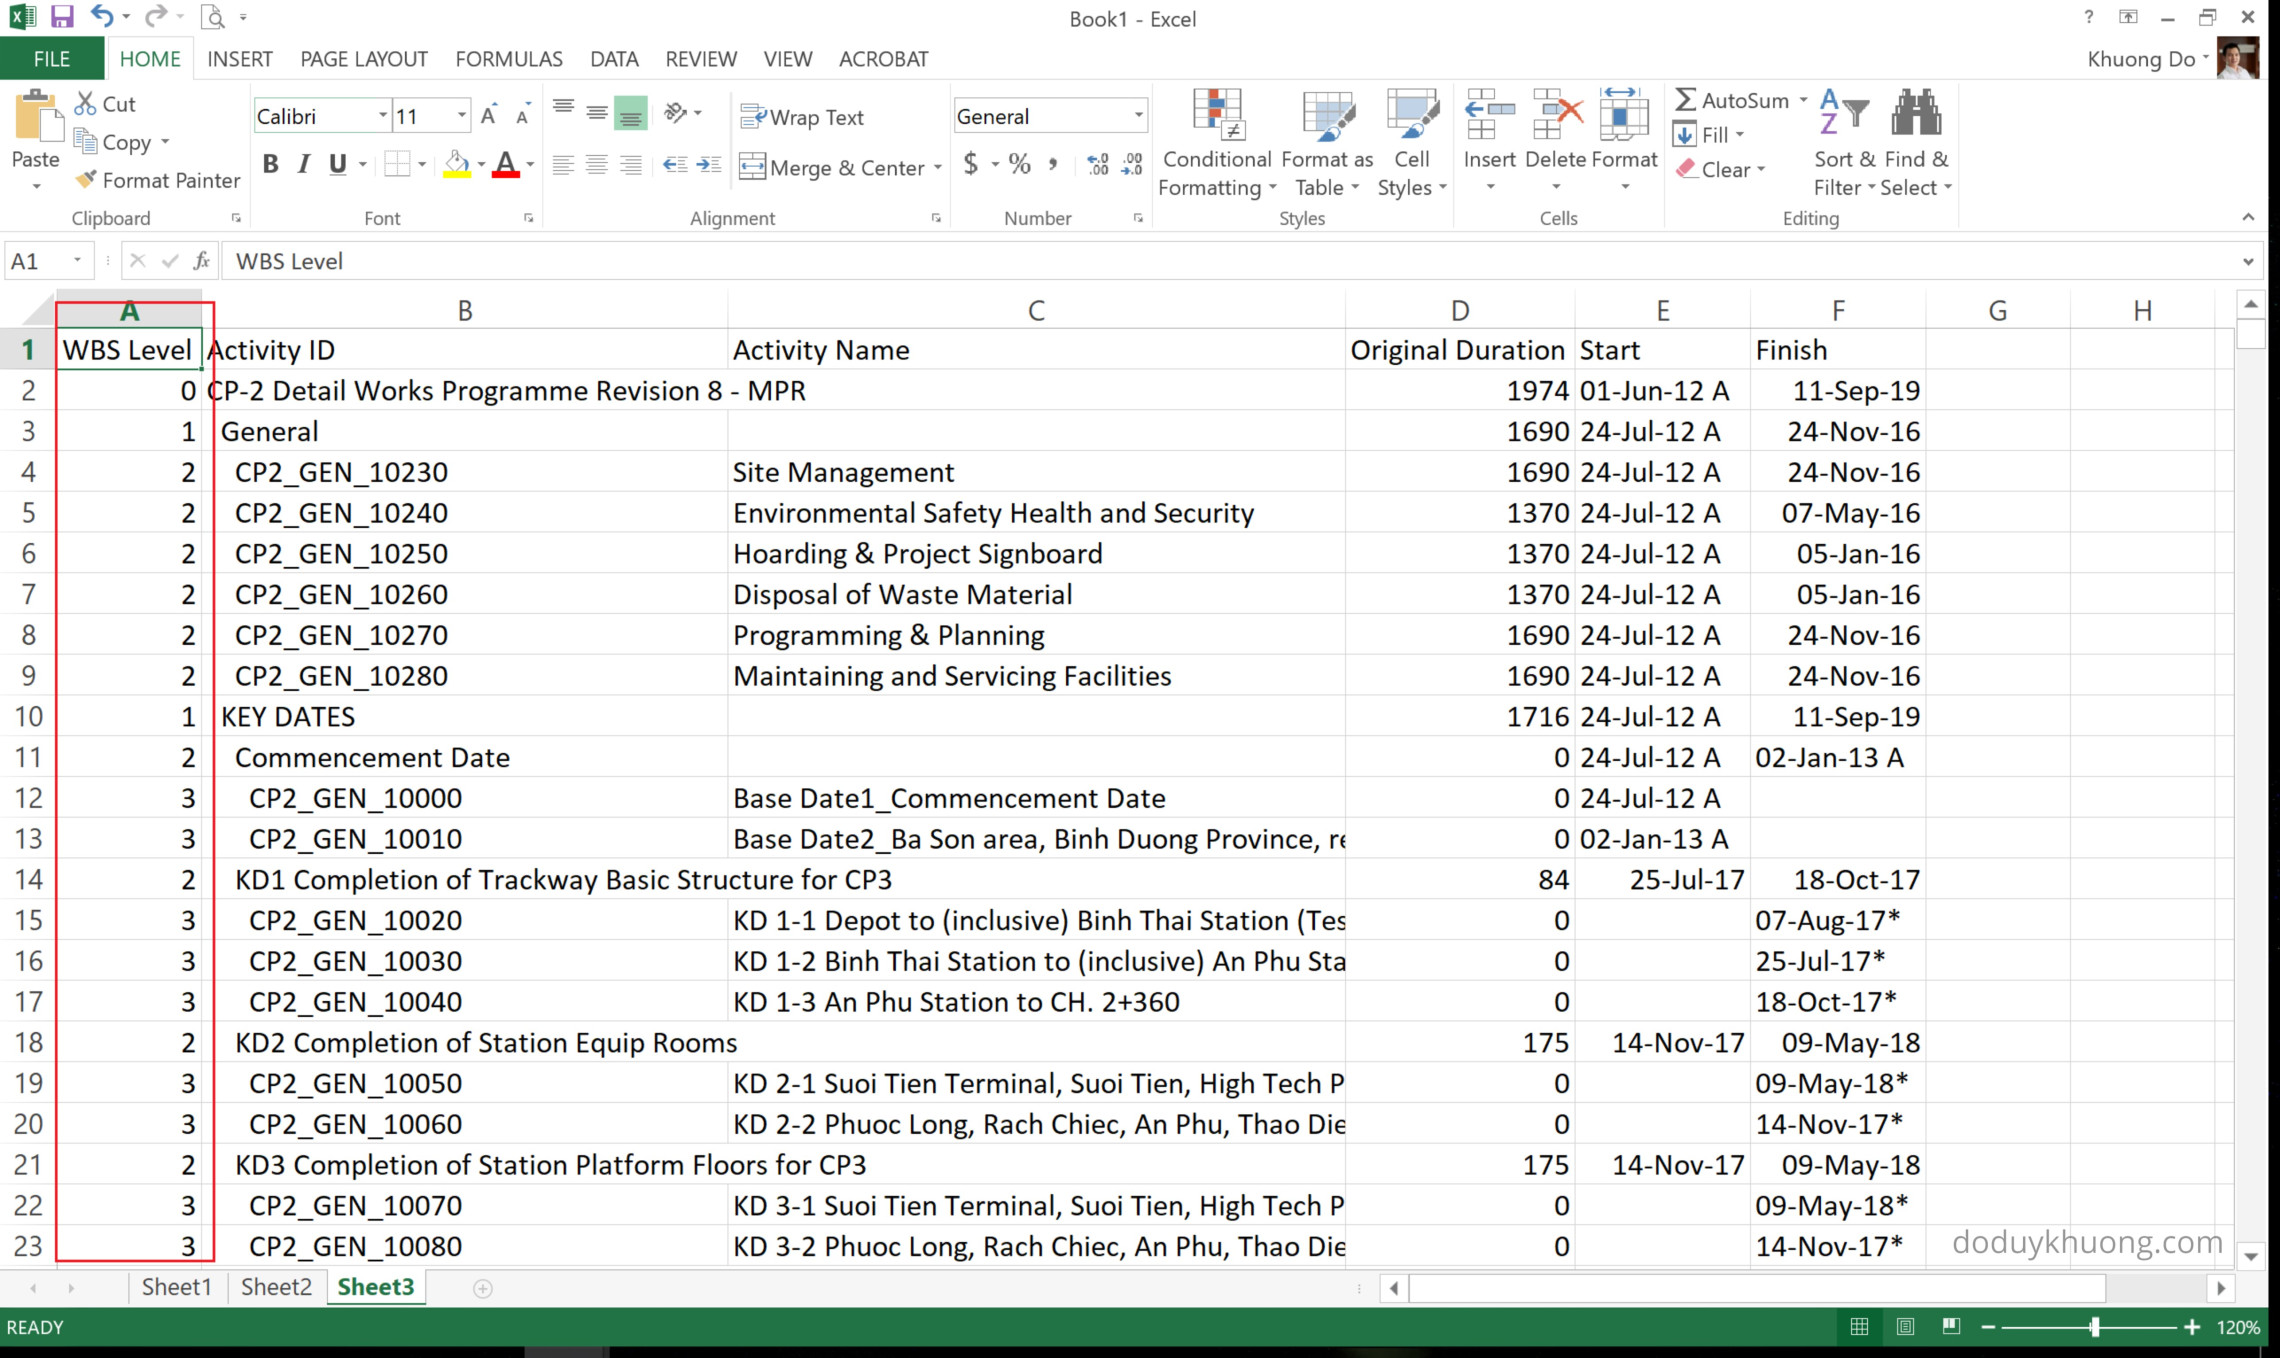Click the Undo arrow icon
Viewport: 2280px width, 1358px height.
pyautogui.click(x=101, y=17)
